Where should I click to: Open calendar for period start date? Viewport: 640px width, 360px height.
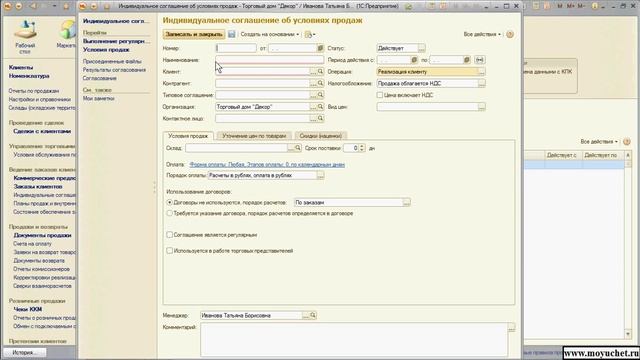tap(414, 60)
